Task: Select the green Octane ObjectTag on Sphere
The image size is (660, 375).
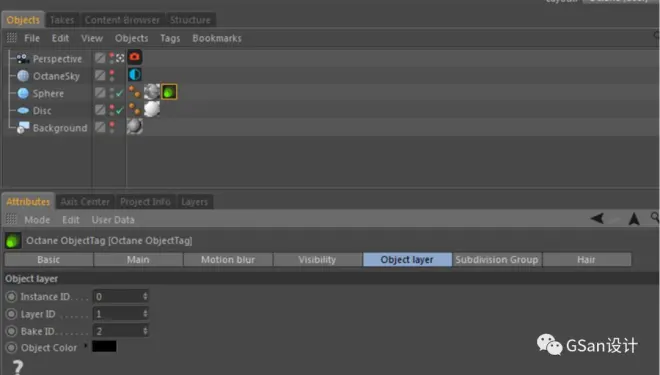Action: pos(169,92)
